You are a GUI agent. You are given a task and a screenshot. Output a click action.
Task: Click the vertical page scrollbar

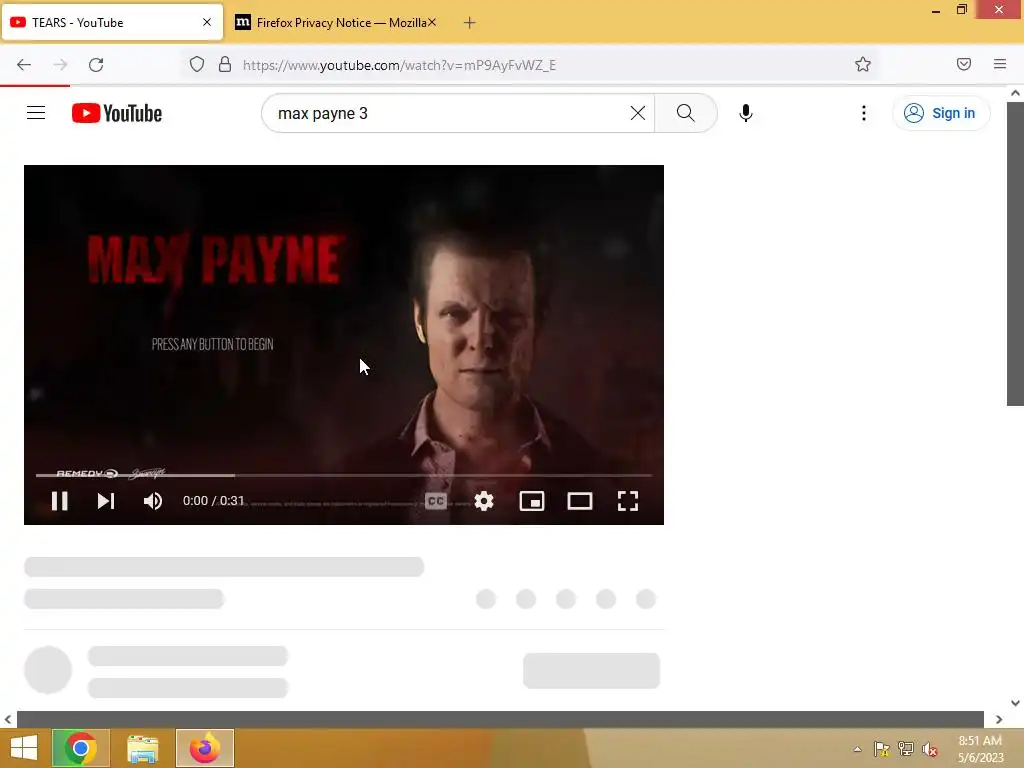point(1015,253)
